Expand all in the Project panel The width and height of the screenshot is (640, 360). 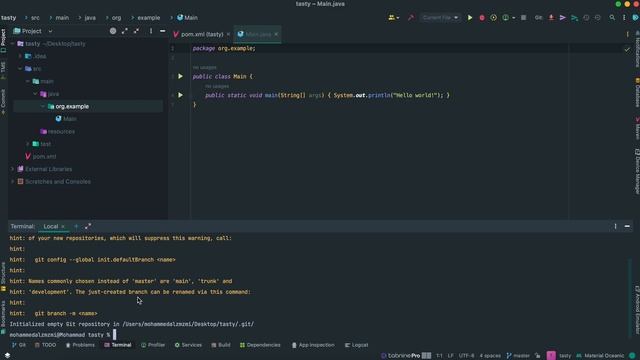click(124, 31)
